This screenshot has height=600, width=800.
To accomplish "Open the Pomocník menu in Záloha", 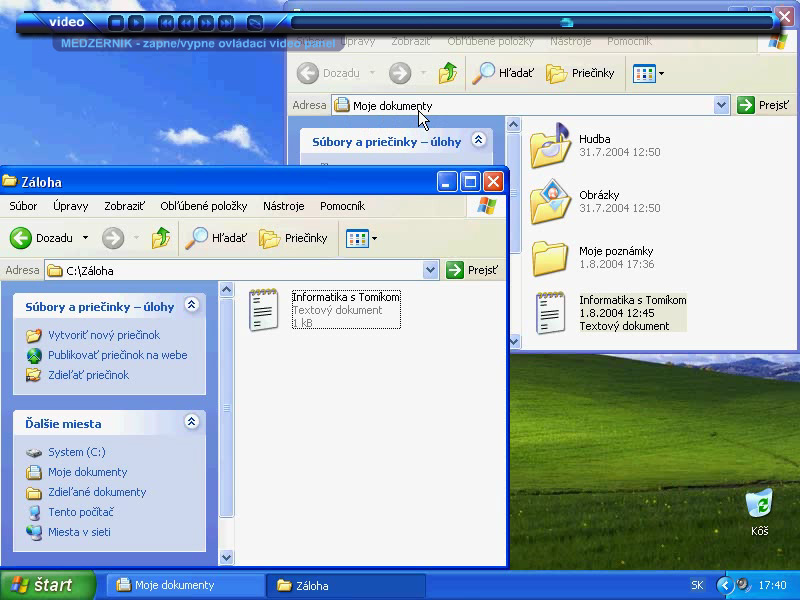I will 342,206.
